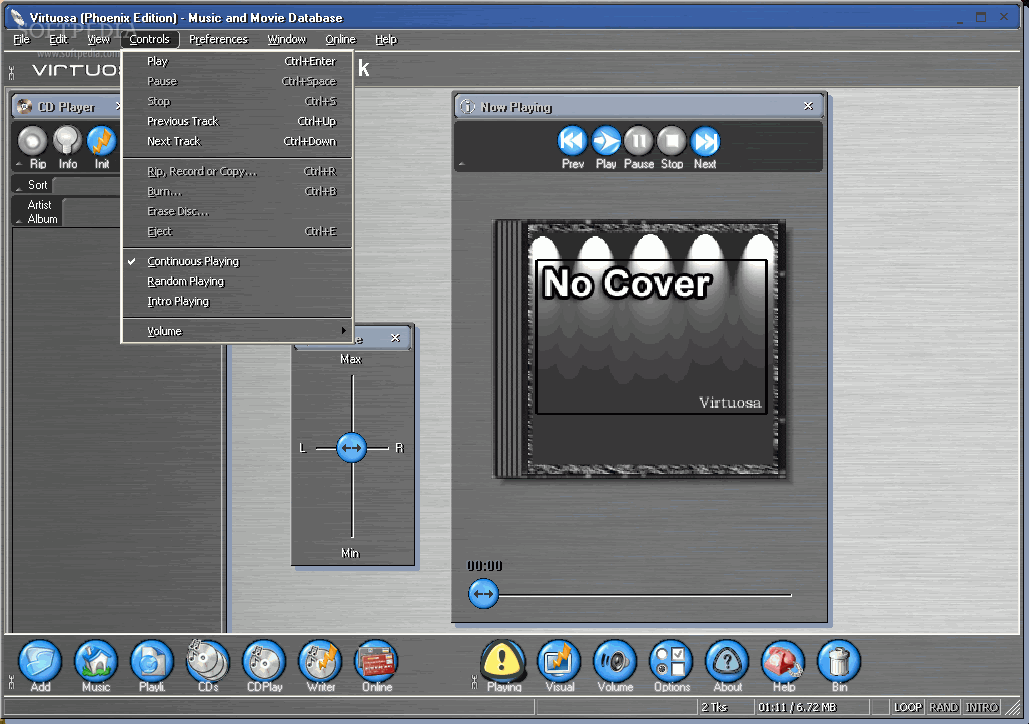Click the 01:11 / 6.72 MB status

pos(797,707)
